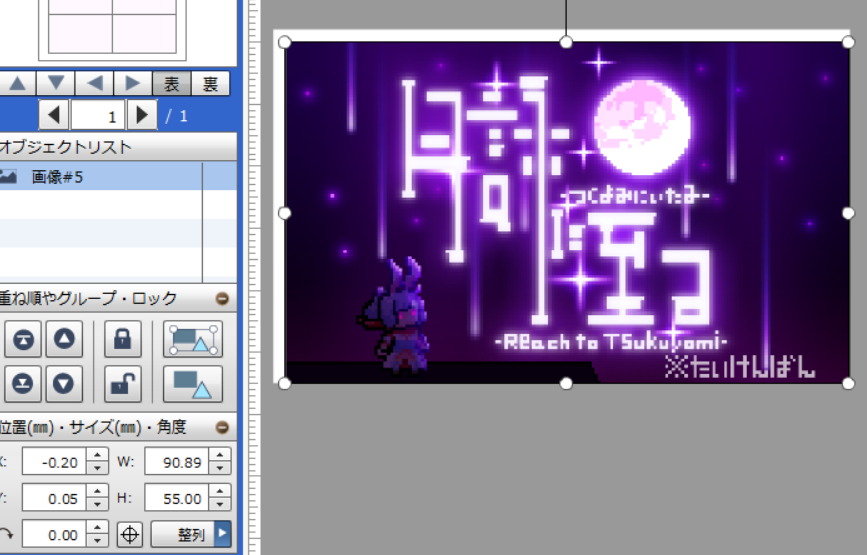Screen dimensions: 867x555
Task: Click the top-right image resize handle
Action: 848,42
